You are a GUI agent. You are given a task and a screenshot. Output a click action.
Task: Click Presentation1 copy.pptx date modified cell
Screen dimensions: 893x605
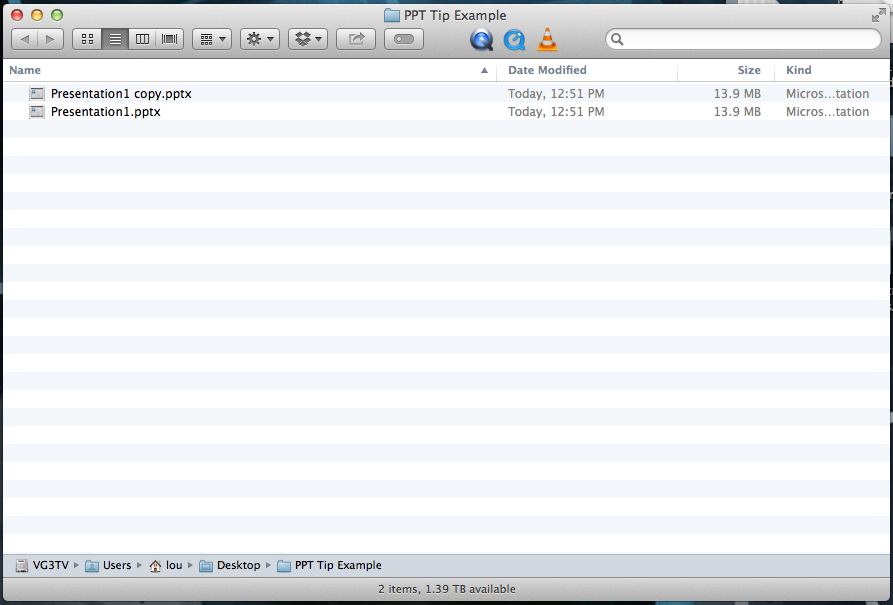click(556, 93)
